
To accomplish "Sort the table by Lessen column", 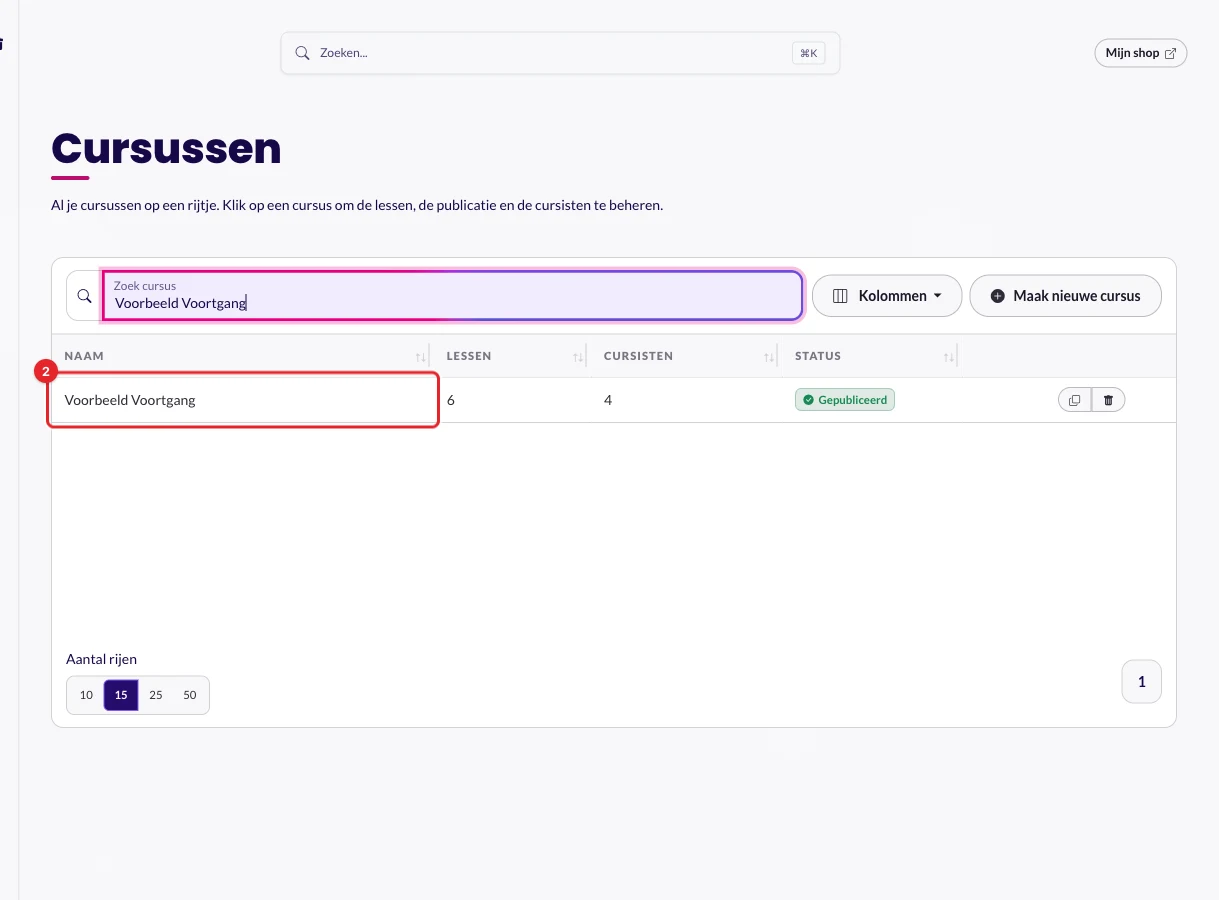I will pos(578,356).
